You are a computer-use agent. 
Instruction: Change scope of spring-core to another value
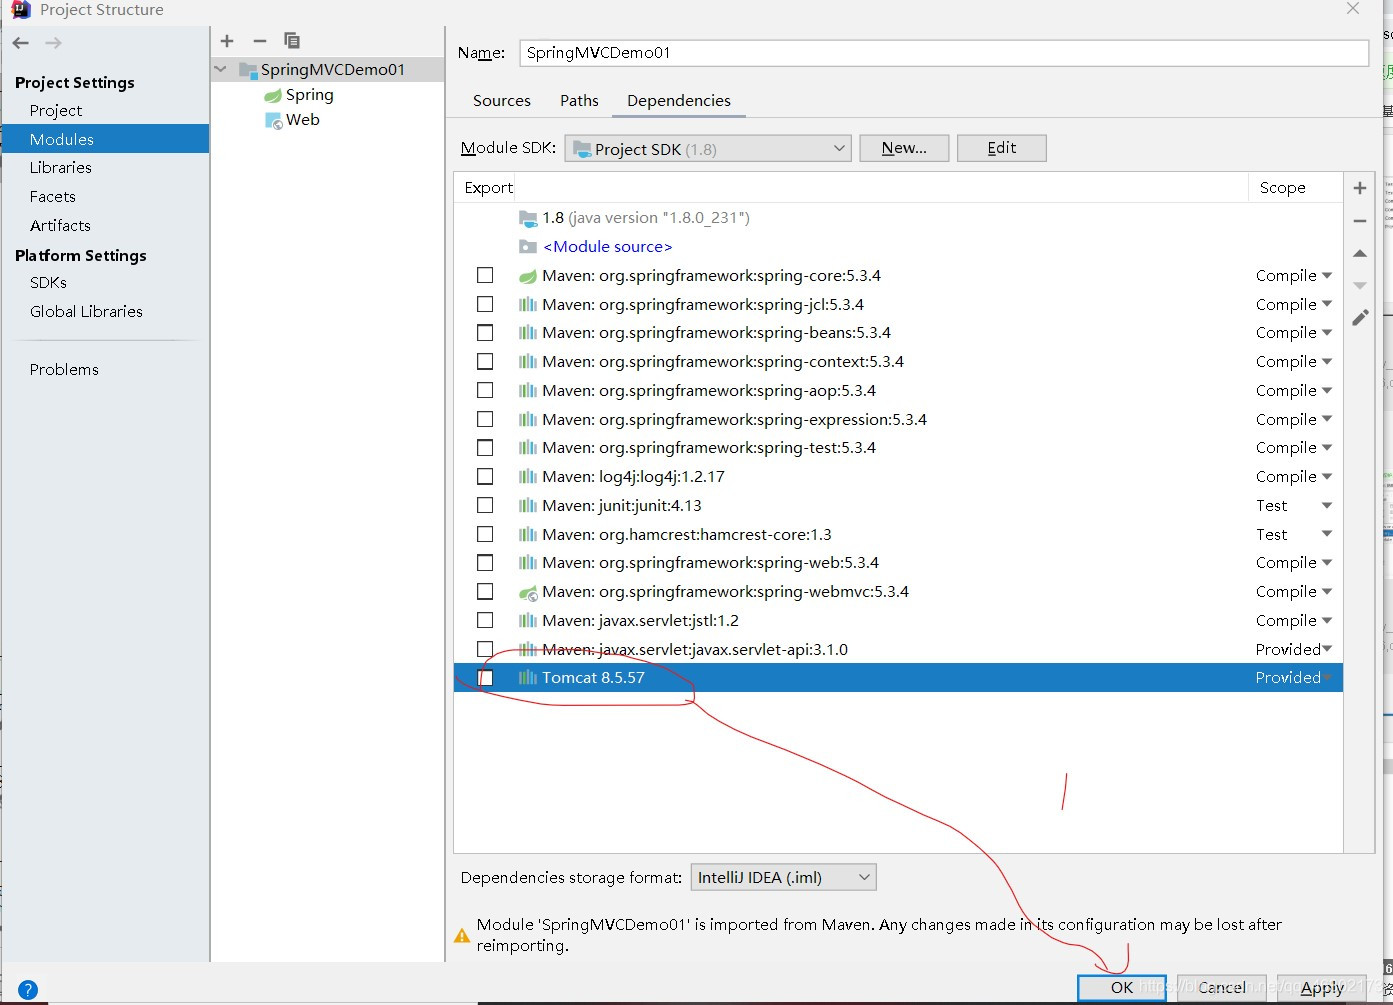pos(1294,276)
